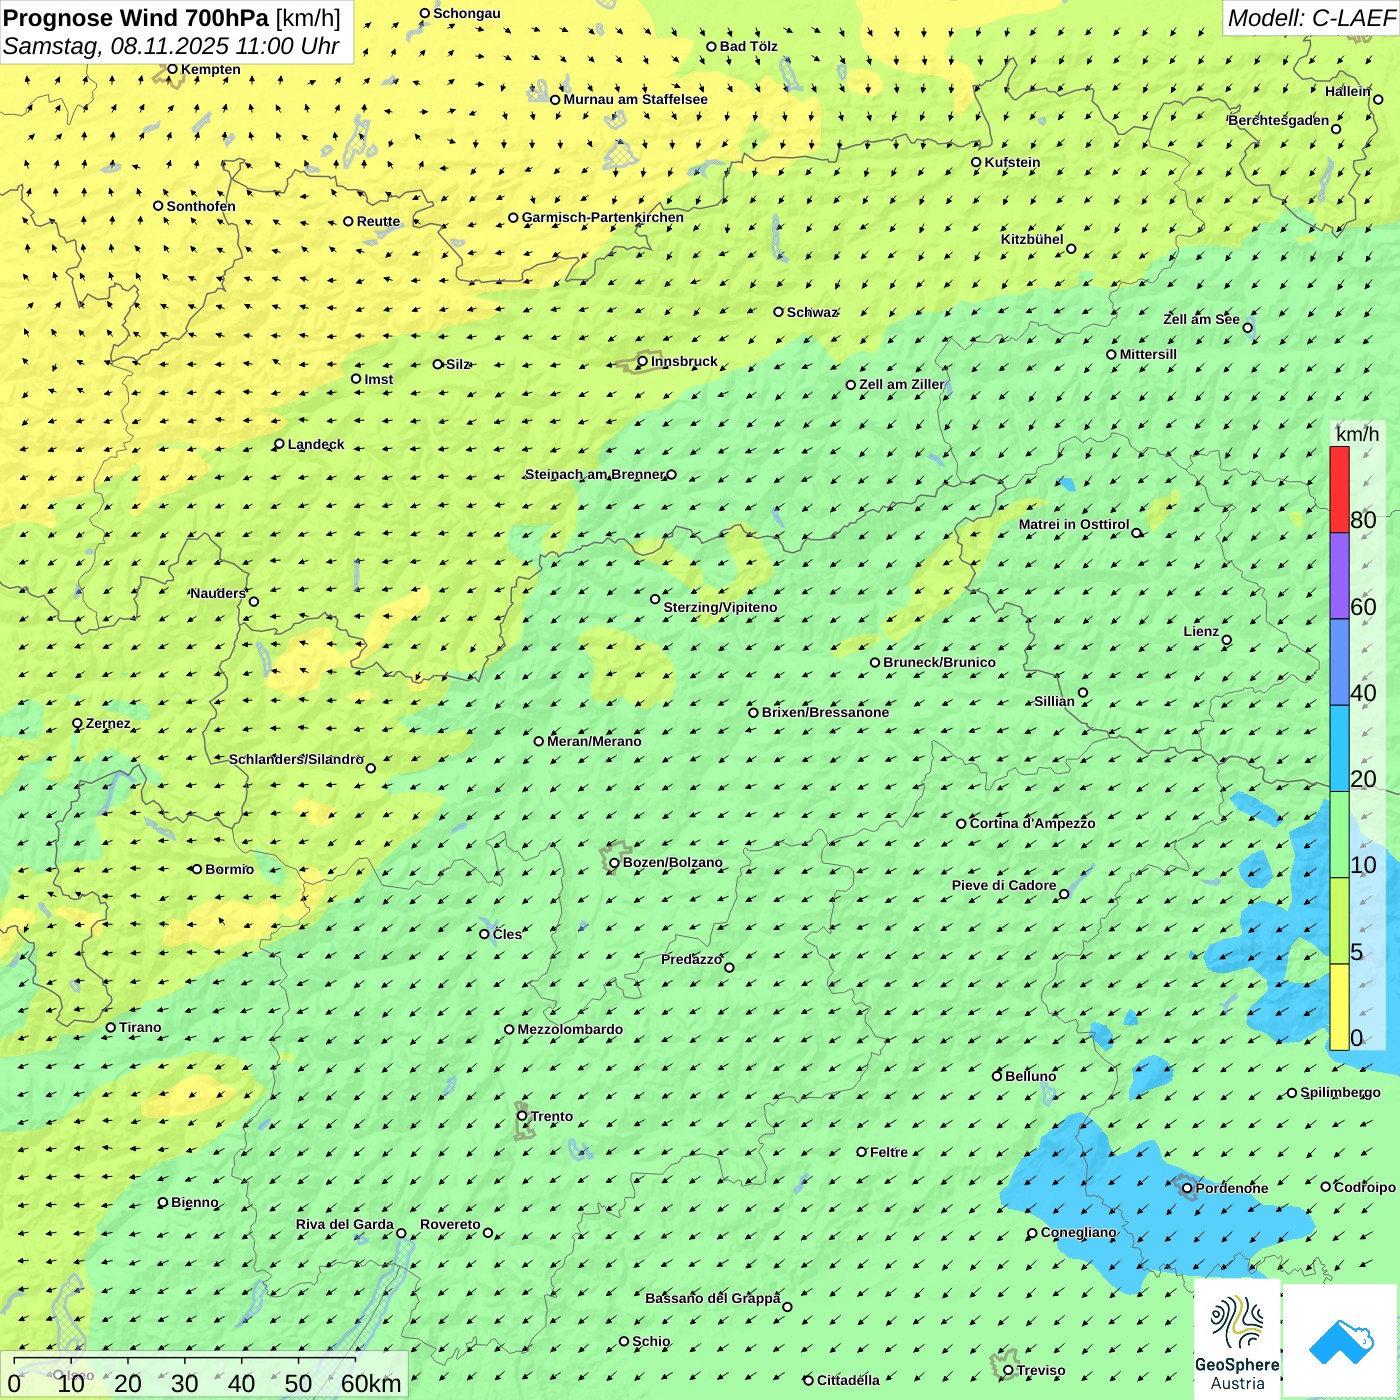Image resolution: width=1400 pixels, height=1400 pixels.
Task: Click the Schwaz city label
Action: 812,312
